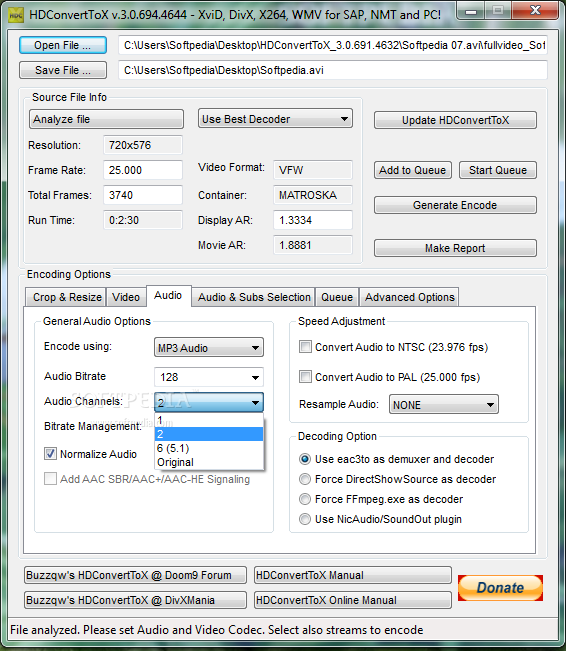Image resolution: width=566 pixels, height=651 pixels.
Task: Open the Audio Bitrate 128 dropdown
Action: [209, 377]
